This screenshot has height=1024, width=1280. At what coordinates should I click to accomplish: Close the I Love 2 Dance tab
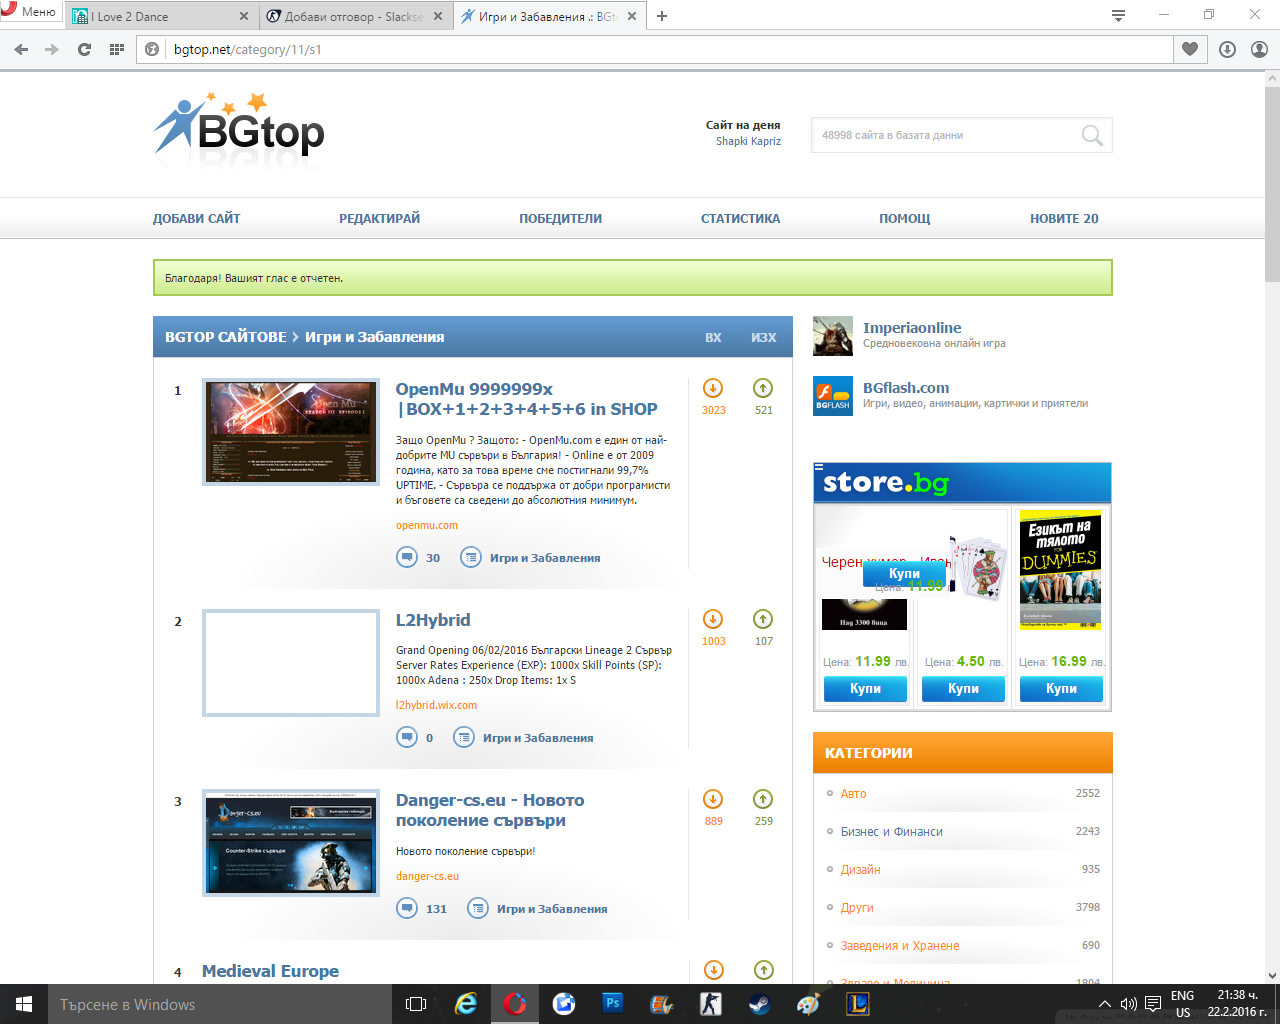[x=244, y=16]
